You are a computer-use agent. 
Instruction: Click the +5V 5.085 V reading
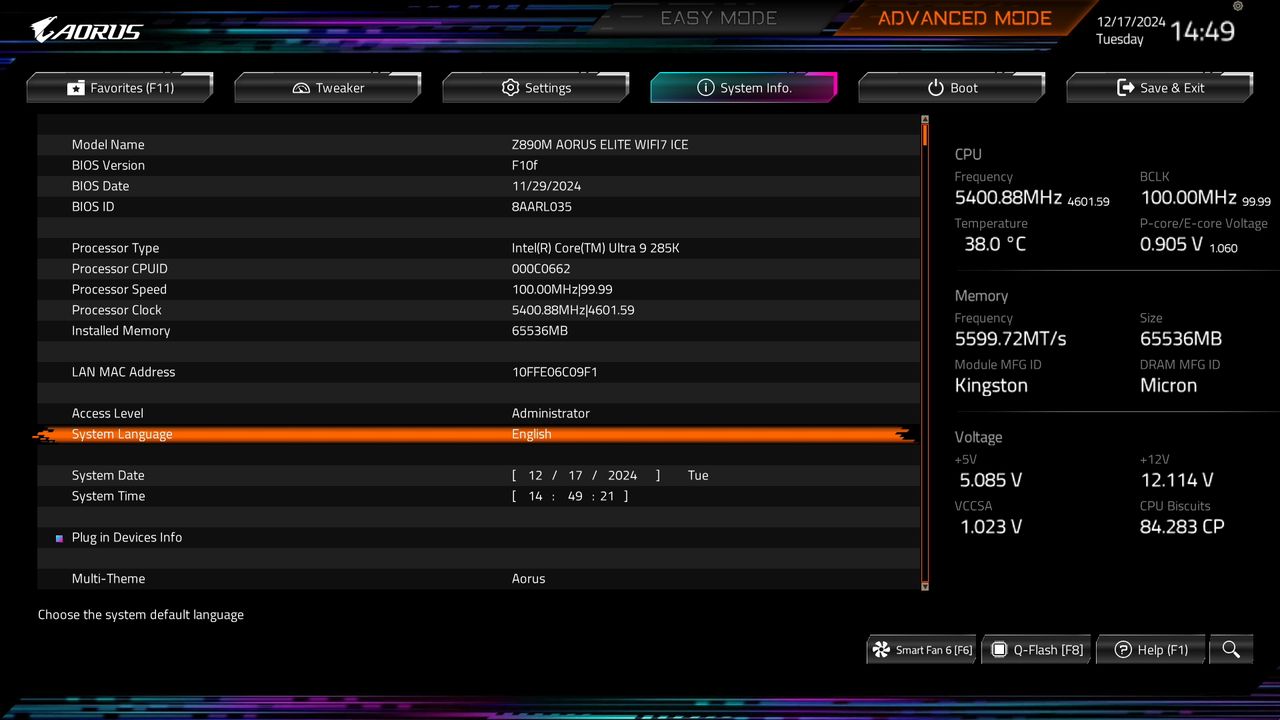point(991,481)
